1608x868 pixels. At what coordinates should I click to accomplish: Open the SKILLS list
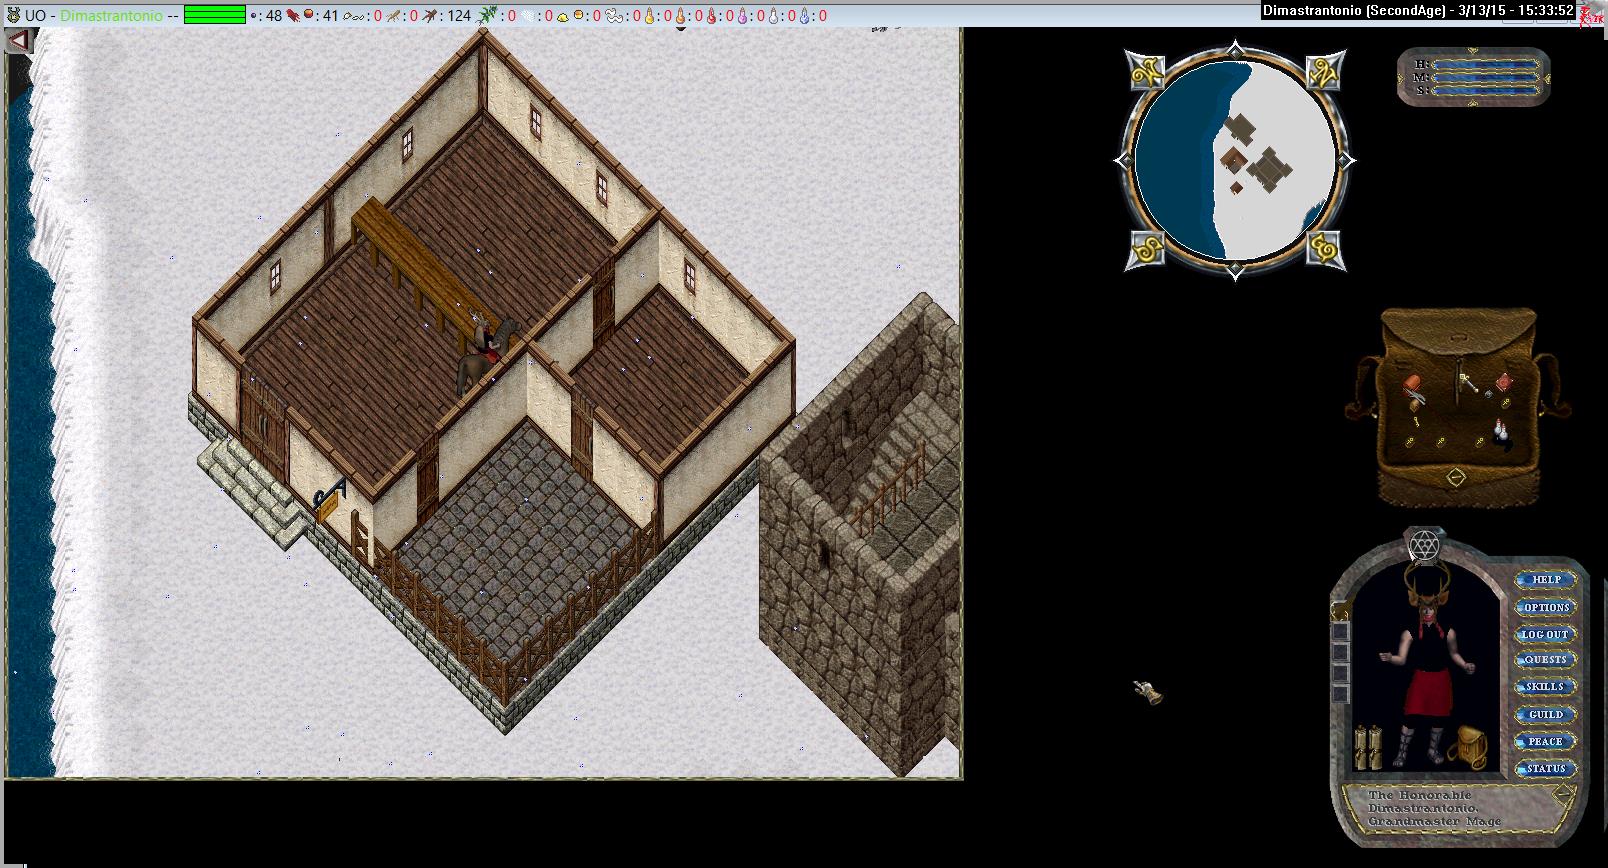click(1545, 687)
